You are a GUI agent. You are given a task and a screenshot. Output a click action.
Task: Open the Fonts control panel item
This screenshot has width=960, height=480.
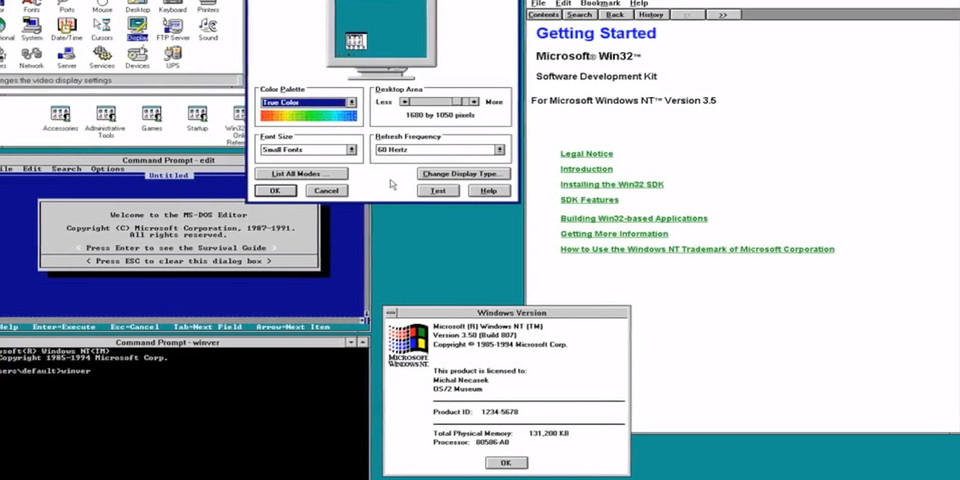point(32,7)
